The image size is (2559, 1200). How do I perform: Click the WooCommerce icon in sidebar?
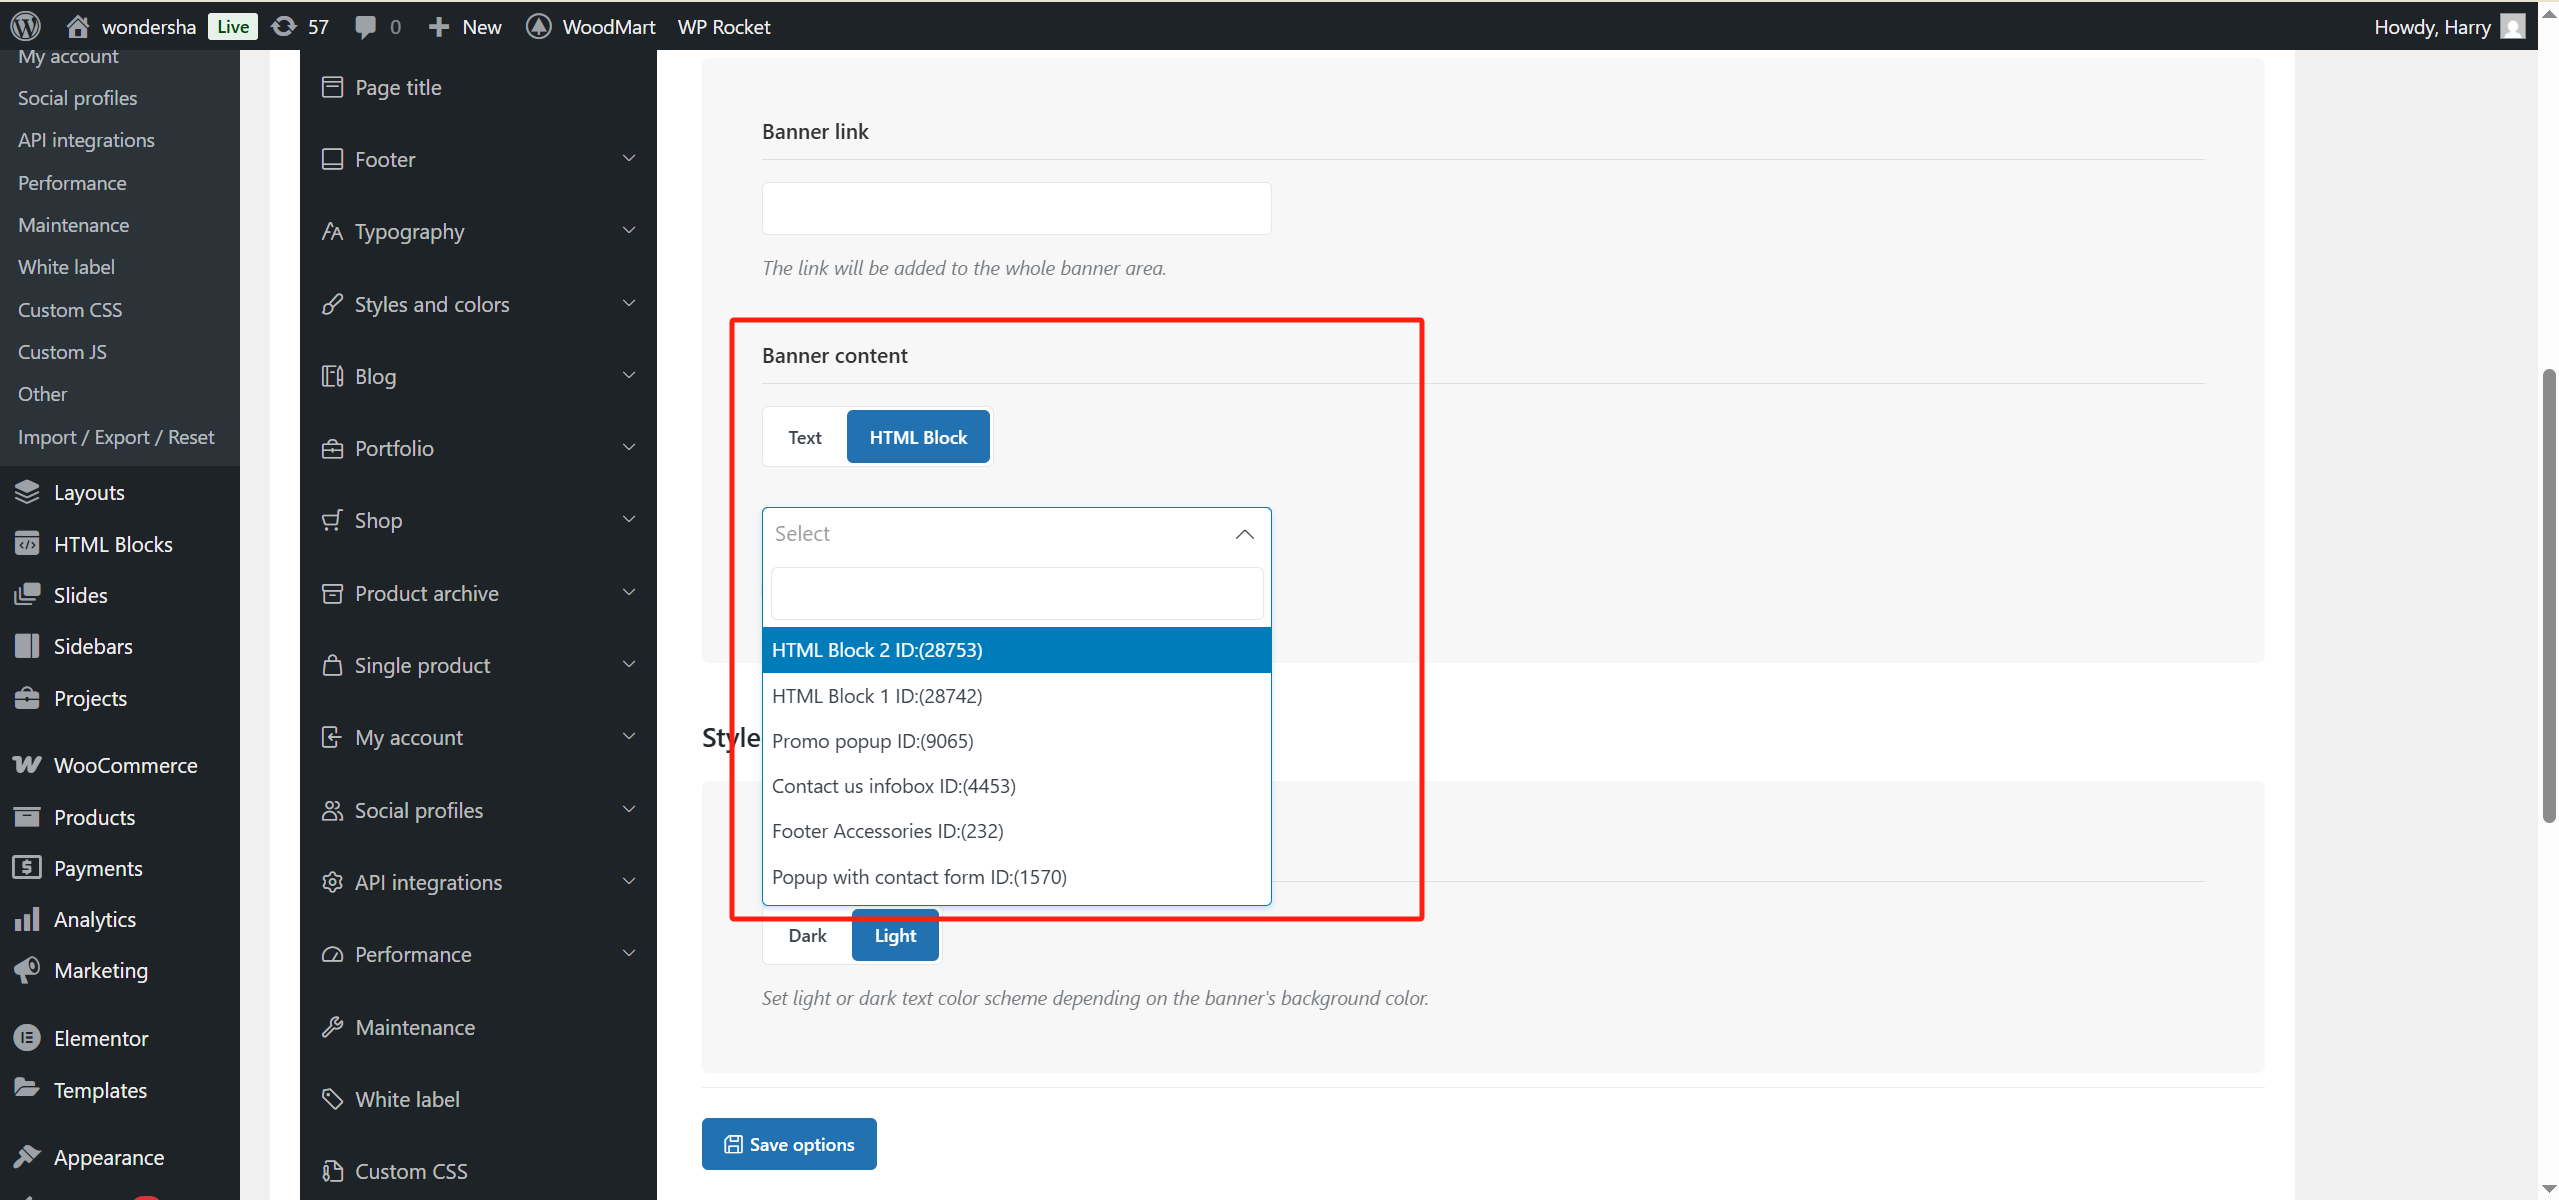[27, 764]
